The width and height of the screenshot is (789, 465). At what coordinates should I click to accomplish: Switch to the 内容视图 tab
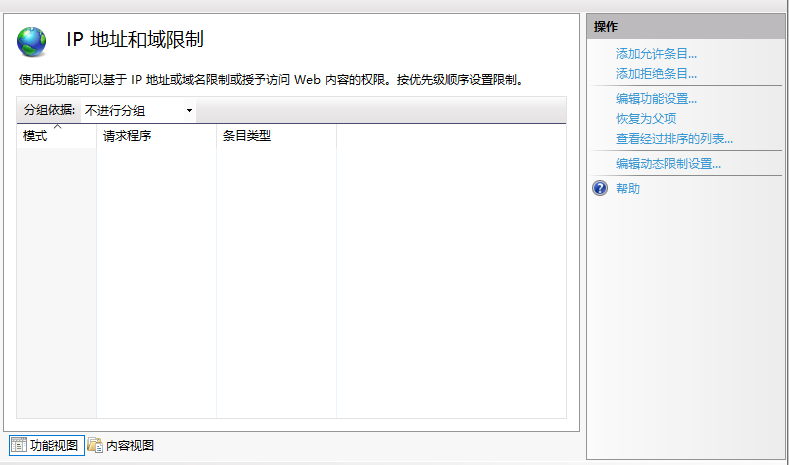pyautogui.click(x=120, y=445)
